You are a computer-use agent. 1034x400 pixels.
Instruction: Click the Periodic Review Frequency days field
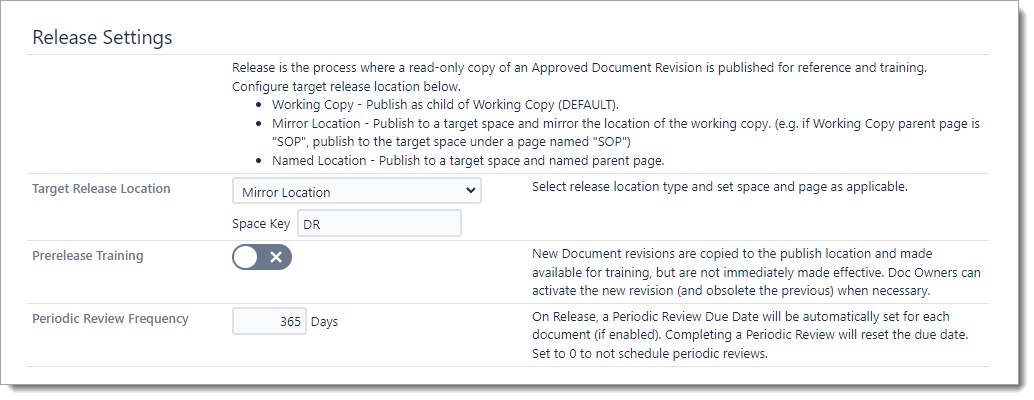[269, 321]
